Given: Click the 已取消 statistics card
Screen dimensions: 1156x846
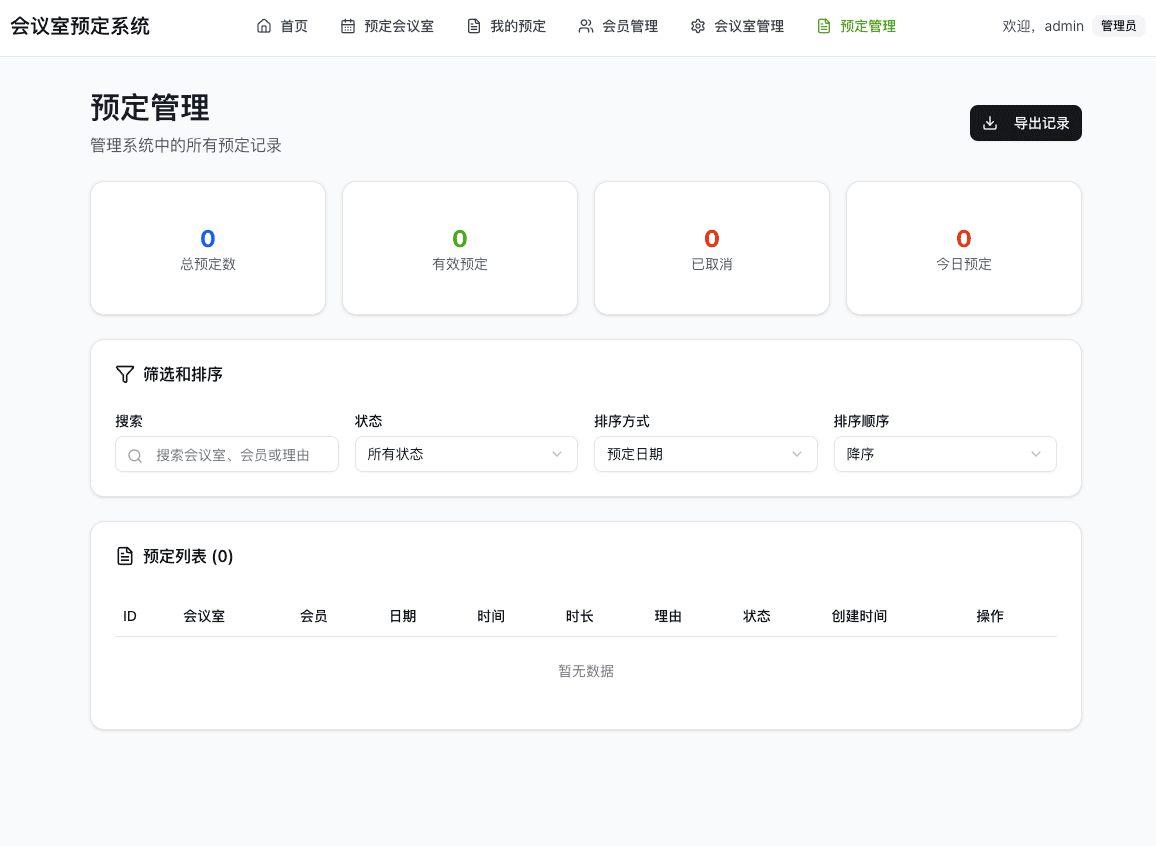Looking at the screenshot, I should click(x=712, y=248).
